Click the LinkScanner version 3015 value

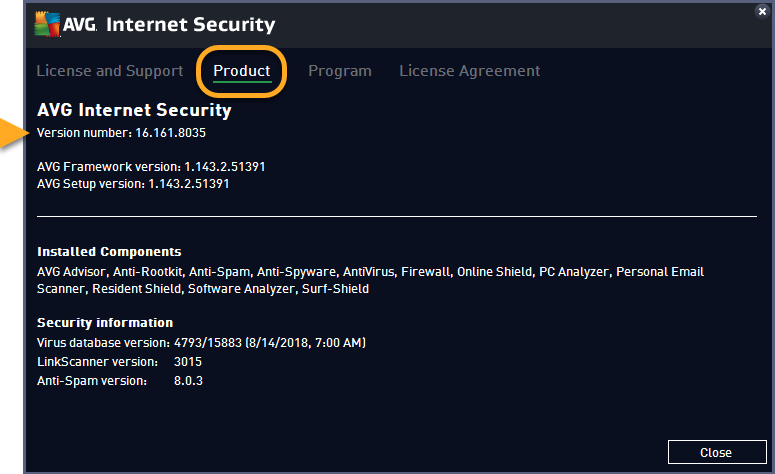[188, 362]
